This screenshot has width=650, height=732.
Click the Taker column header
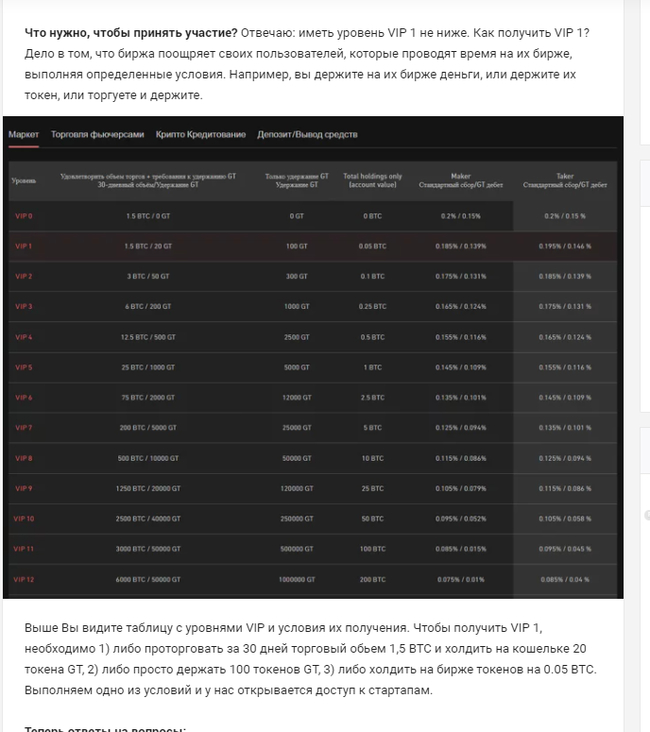pos(565,180)
